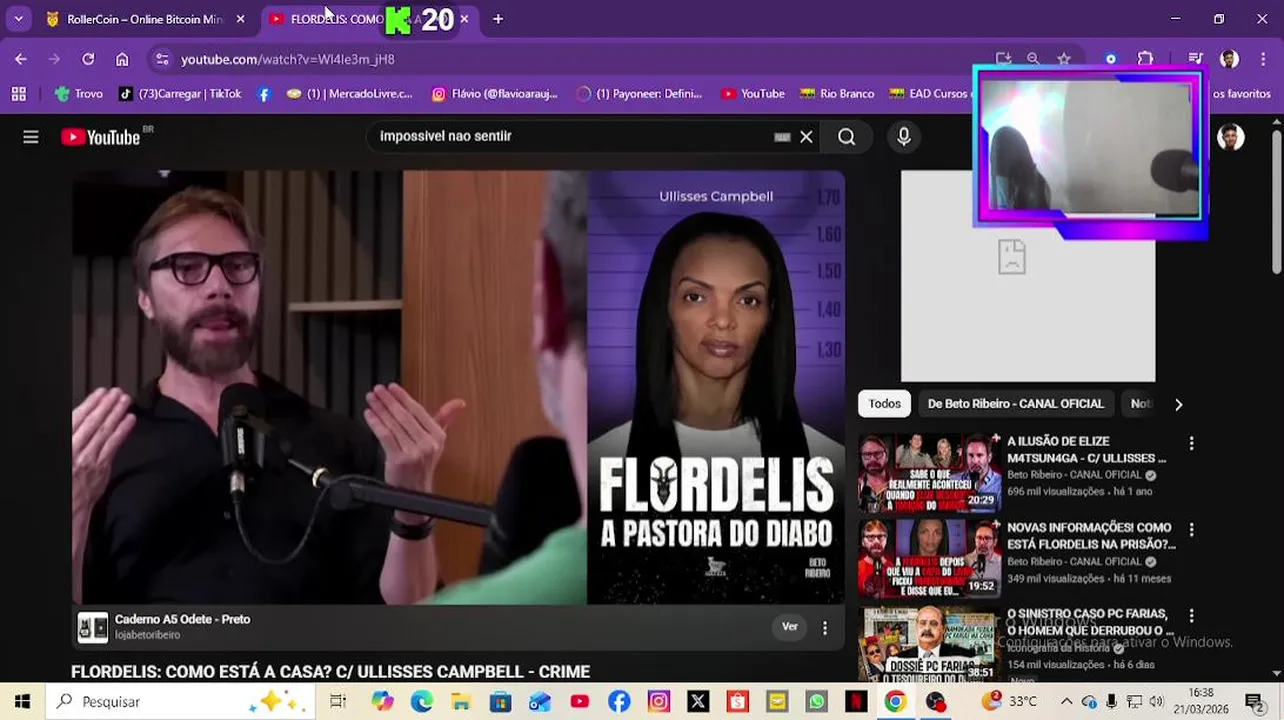
Task: Open Flávio Instagram bookmark
Action: [x=494, y=94]
